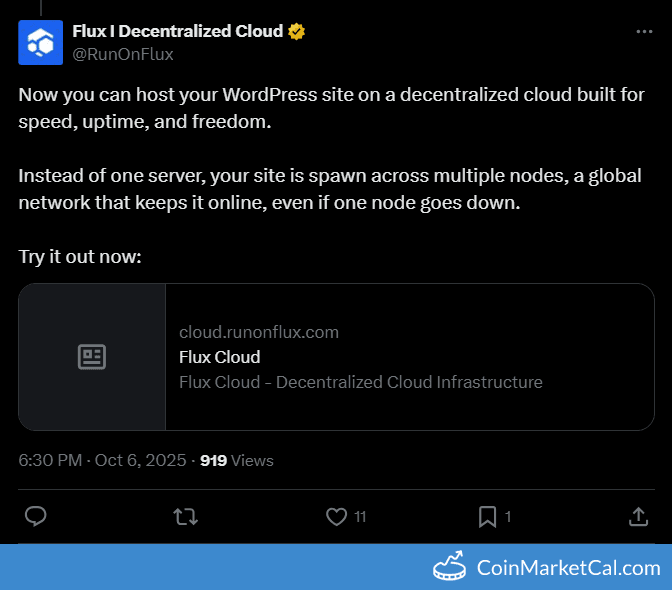Image resolution: width=672 pixels, height=590 pixels.
Task: Click the like count number 11
Action: tap(360, 517)
